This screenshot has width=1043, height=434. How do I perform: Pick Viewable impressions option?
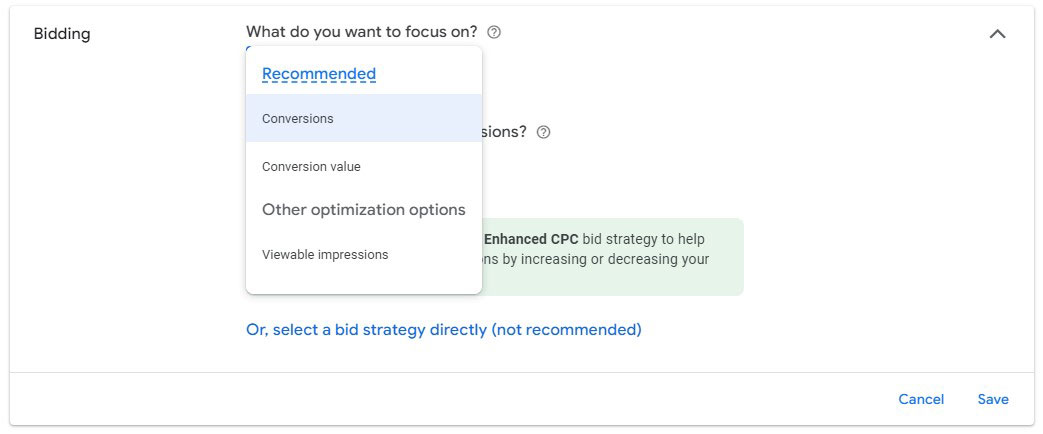(364, 254)
